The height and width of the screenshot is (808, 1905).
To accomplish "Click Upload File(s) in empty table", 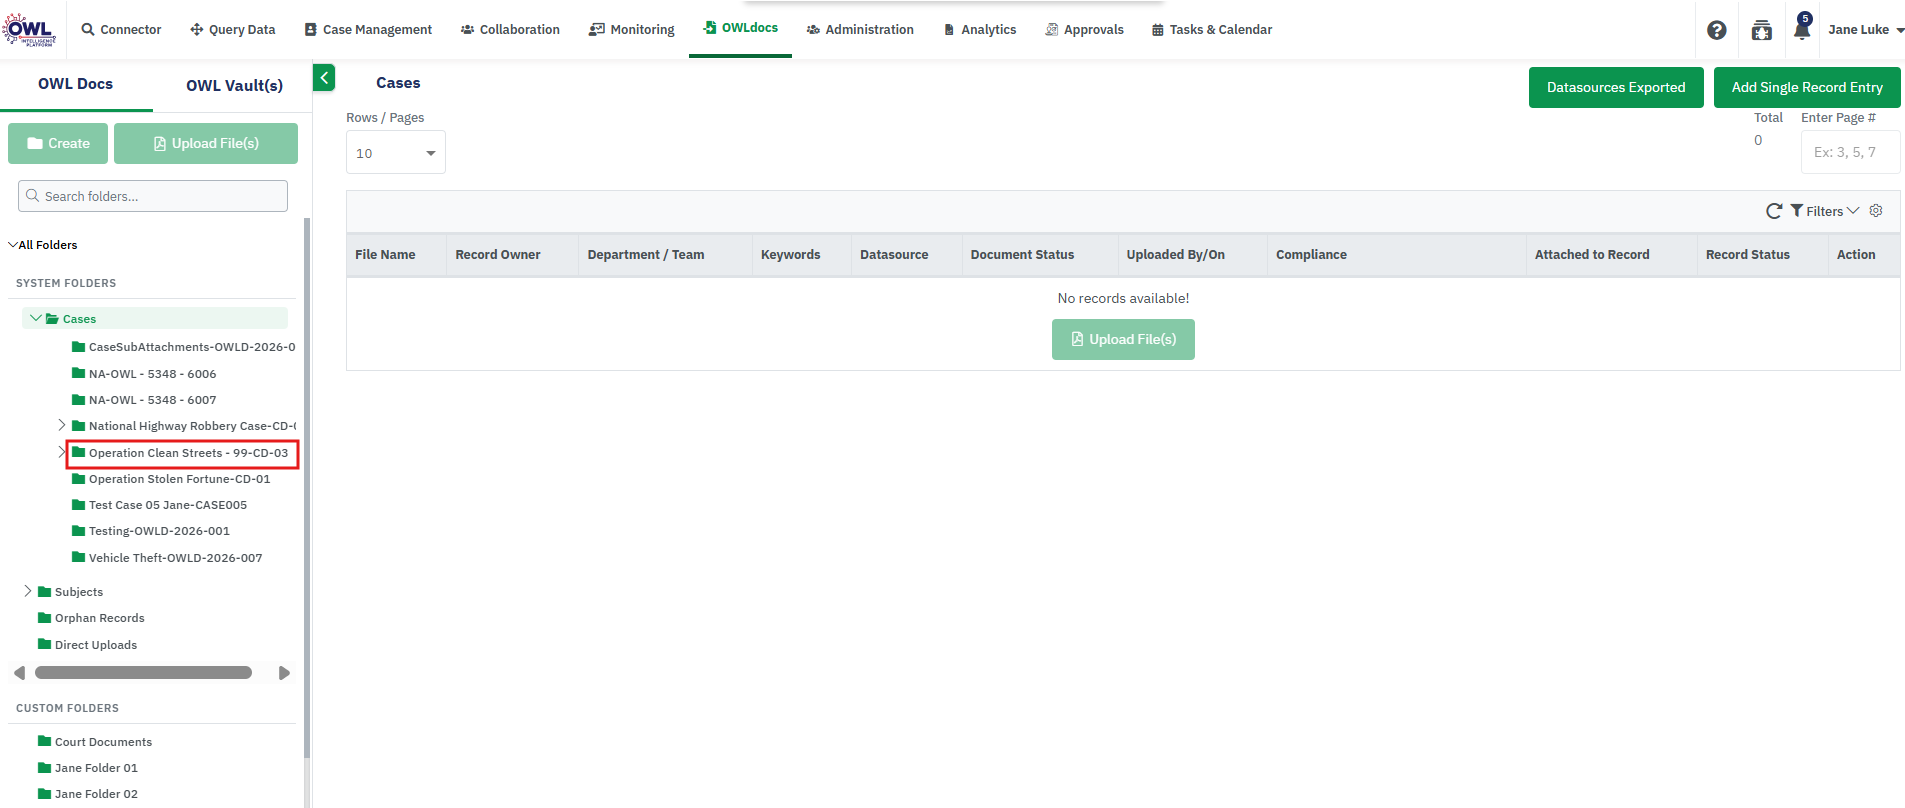I will pyautogui.click(x=1123, y=339).
